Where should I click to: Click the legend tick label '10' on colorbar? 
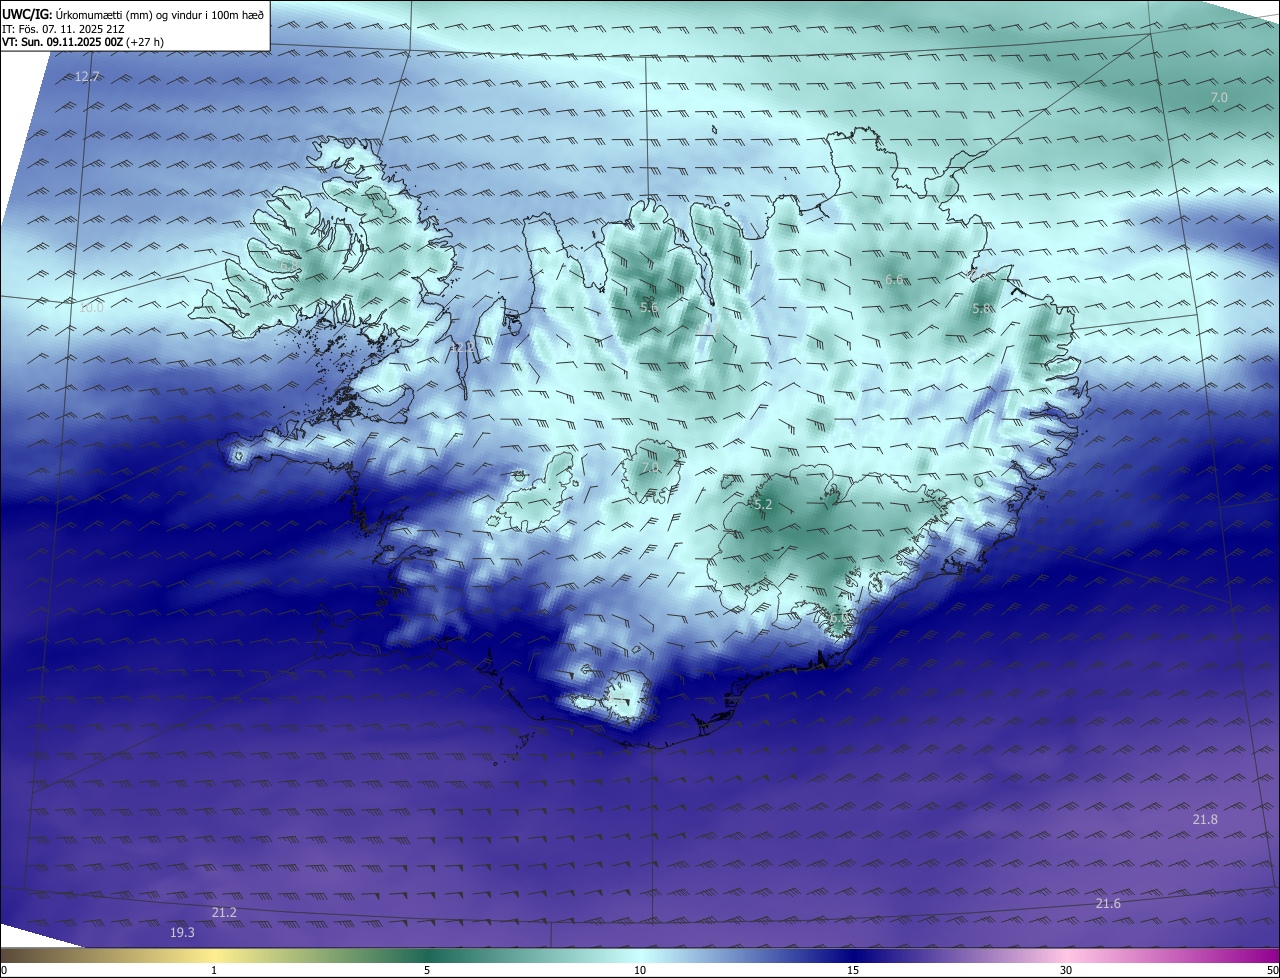[640, 970]
